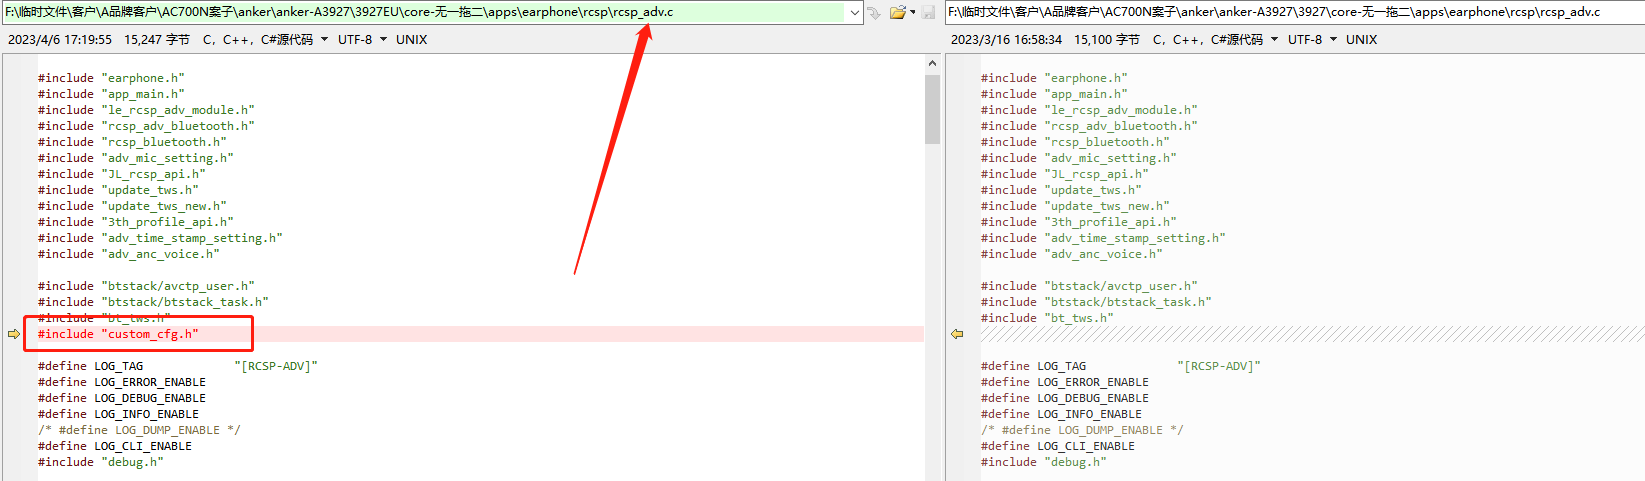Click right pane file size 15,100 字节
Screen dimensions: 1645x481
coord(1107,40)
